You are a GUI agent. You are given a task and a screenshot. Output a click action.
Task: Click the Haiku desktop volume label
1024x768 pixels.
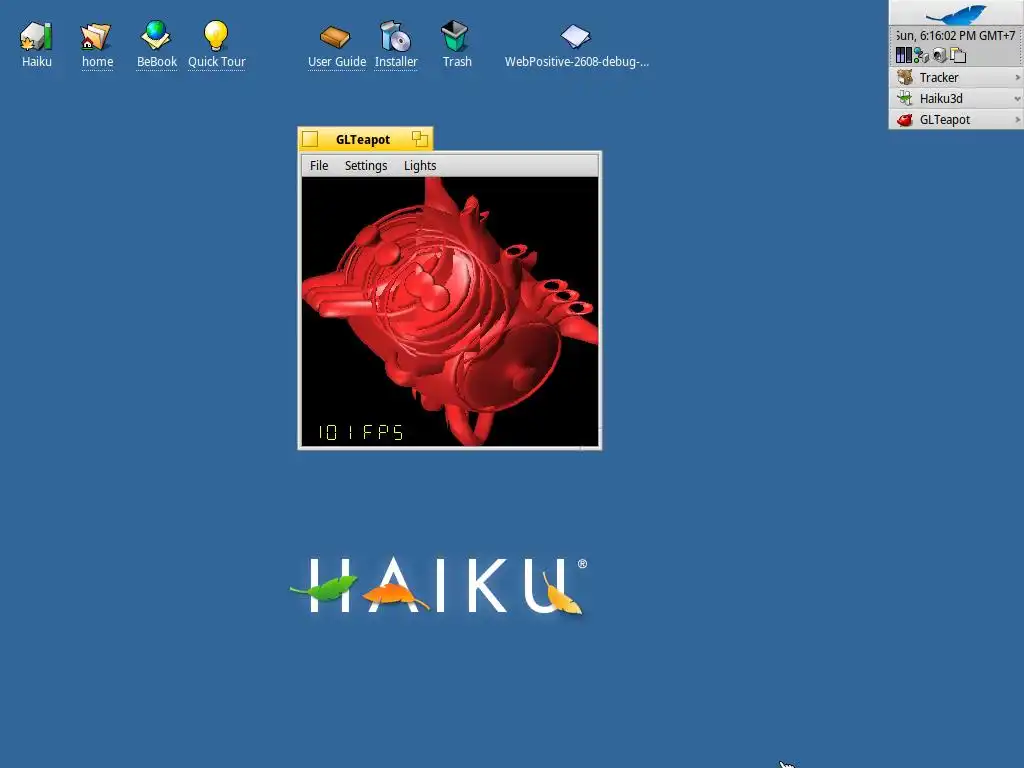coord(37,61)
